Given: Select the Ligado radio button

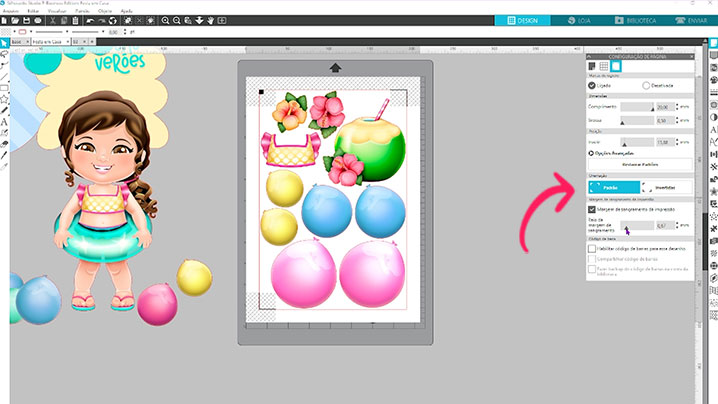Looking at the screenshot, I should pyautogui.click(x=591, y=86).
